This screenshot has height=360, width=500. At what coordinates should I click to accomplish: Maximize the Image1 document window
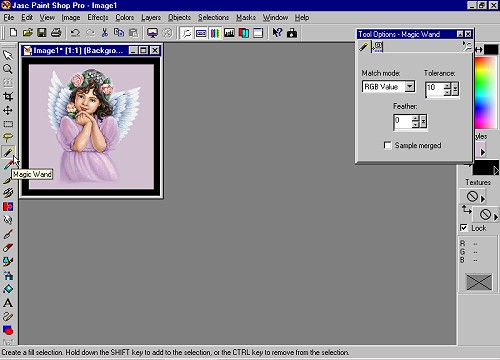coord(143,50)
